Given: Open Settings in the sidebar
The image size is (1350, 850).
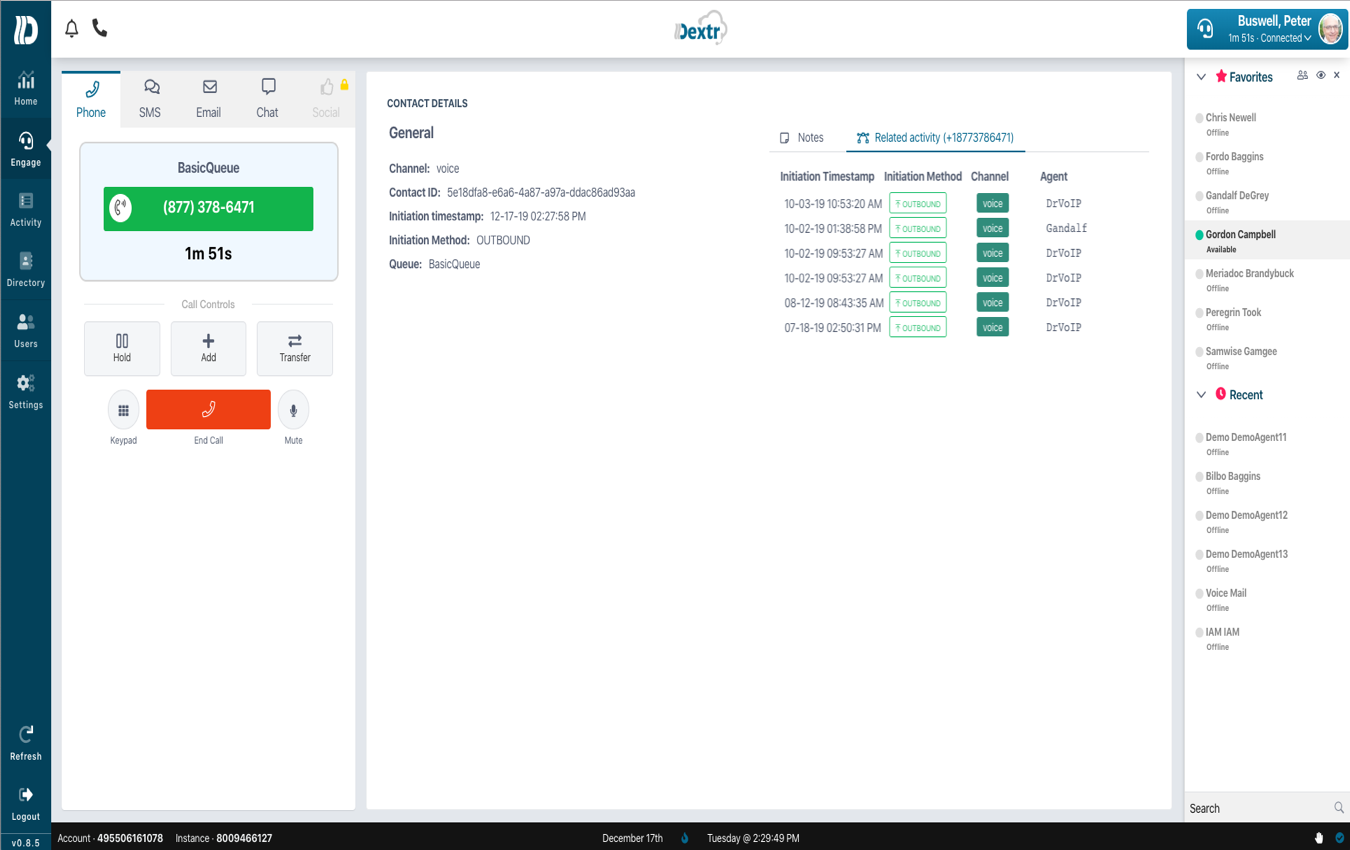Looking at the screenshot, I should (x=26, y=393).
